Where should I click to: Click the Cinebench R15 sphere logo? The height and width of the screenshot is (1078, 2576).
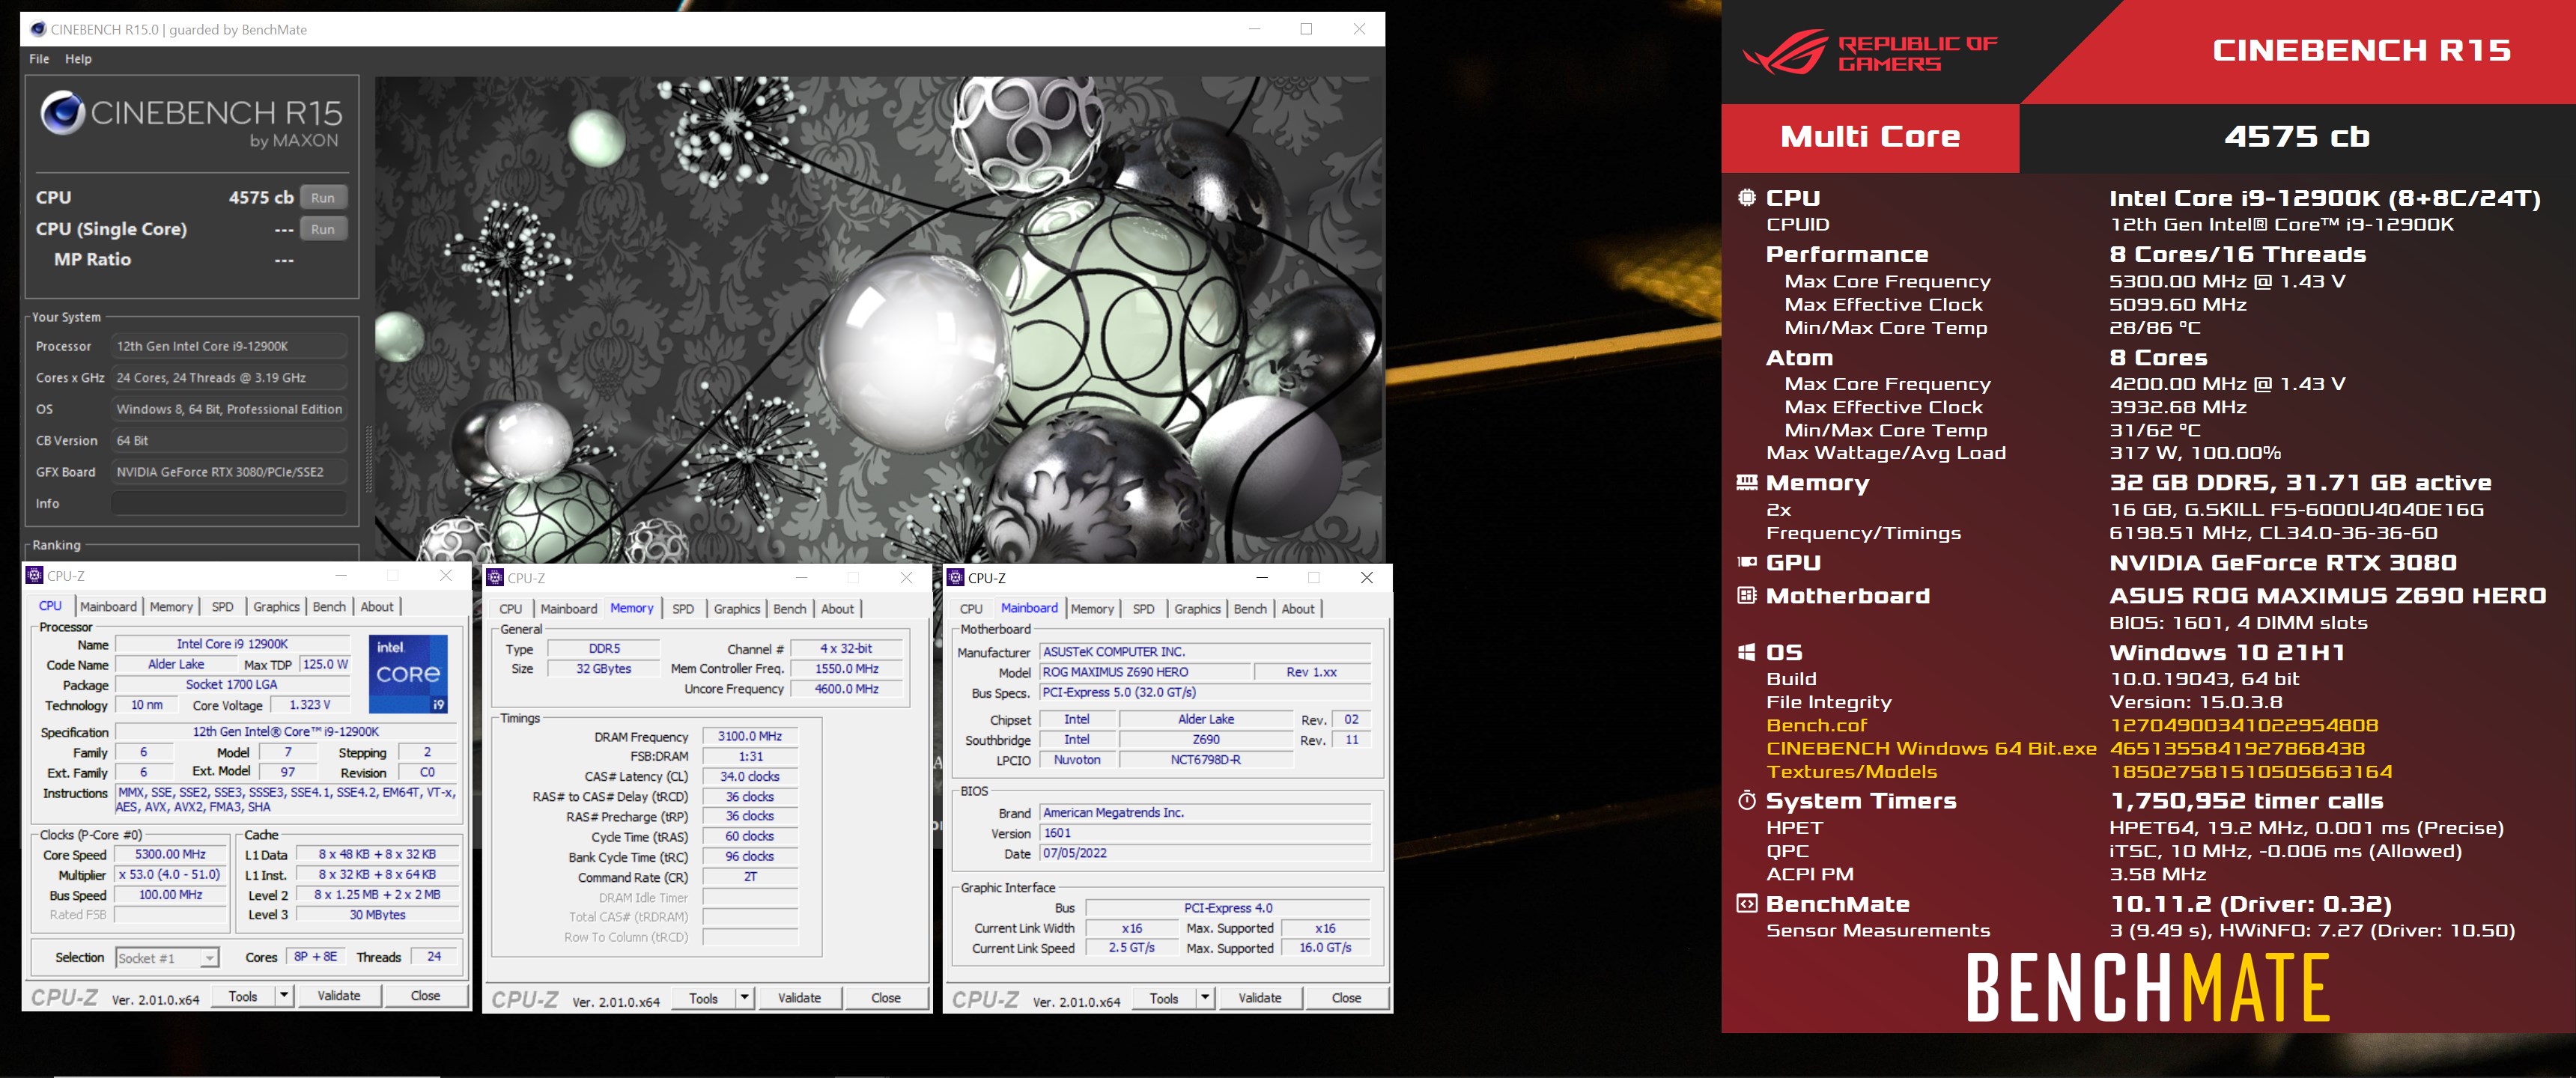[x=62, y=113]
